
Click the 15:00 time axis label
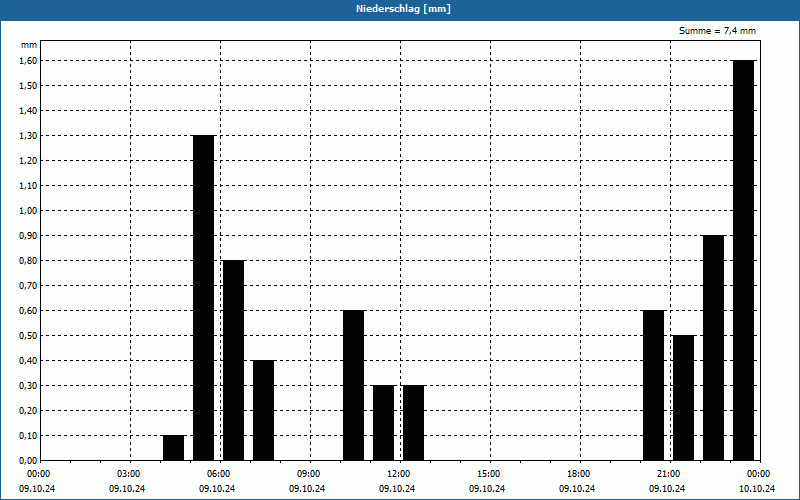tap(490, 474)
